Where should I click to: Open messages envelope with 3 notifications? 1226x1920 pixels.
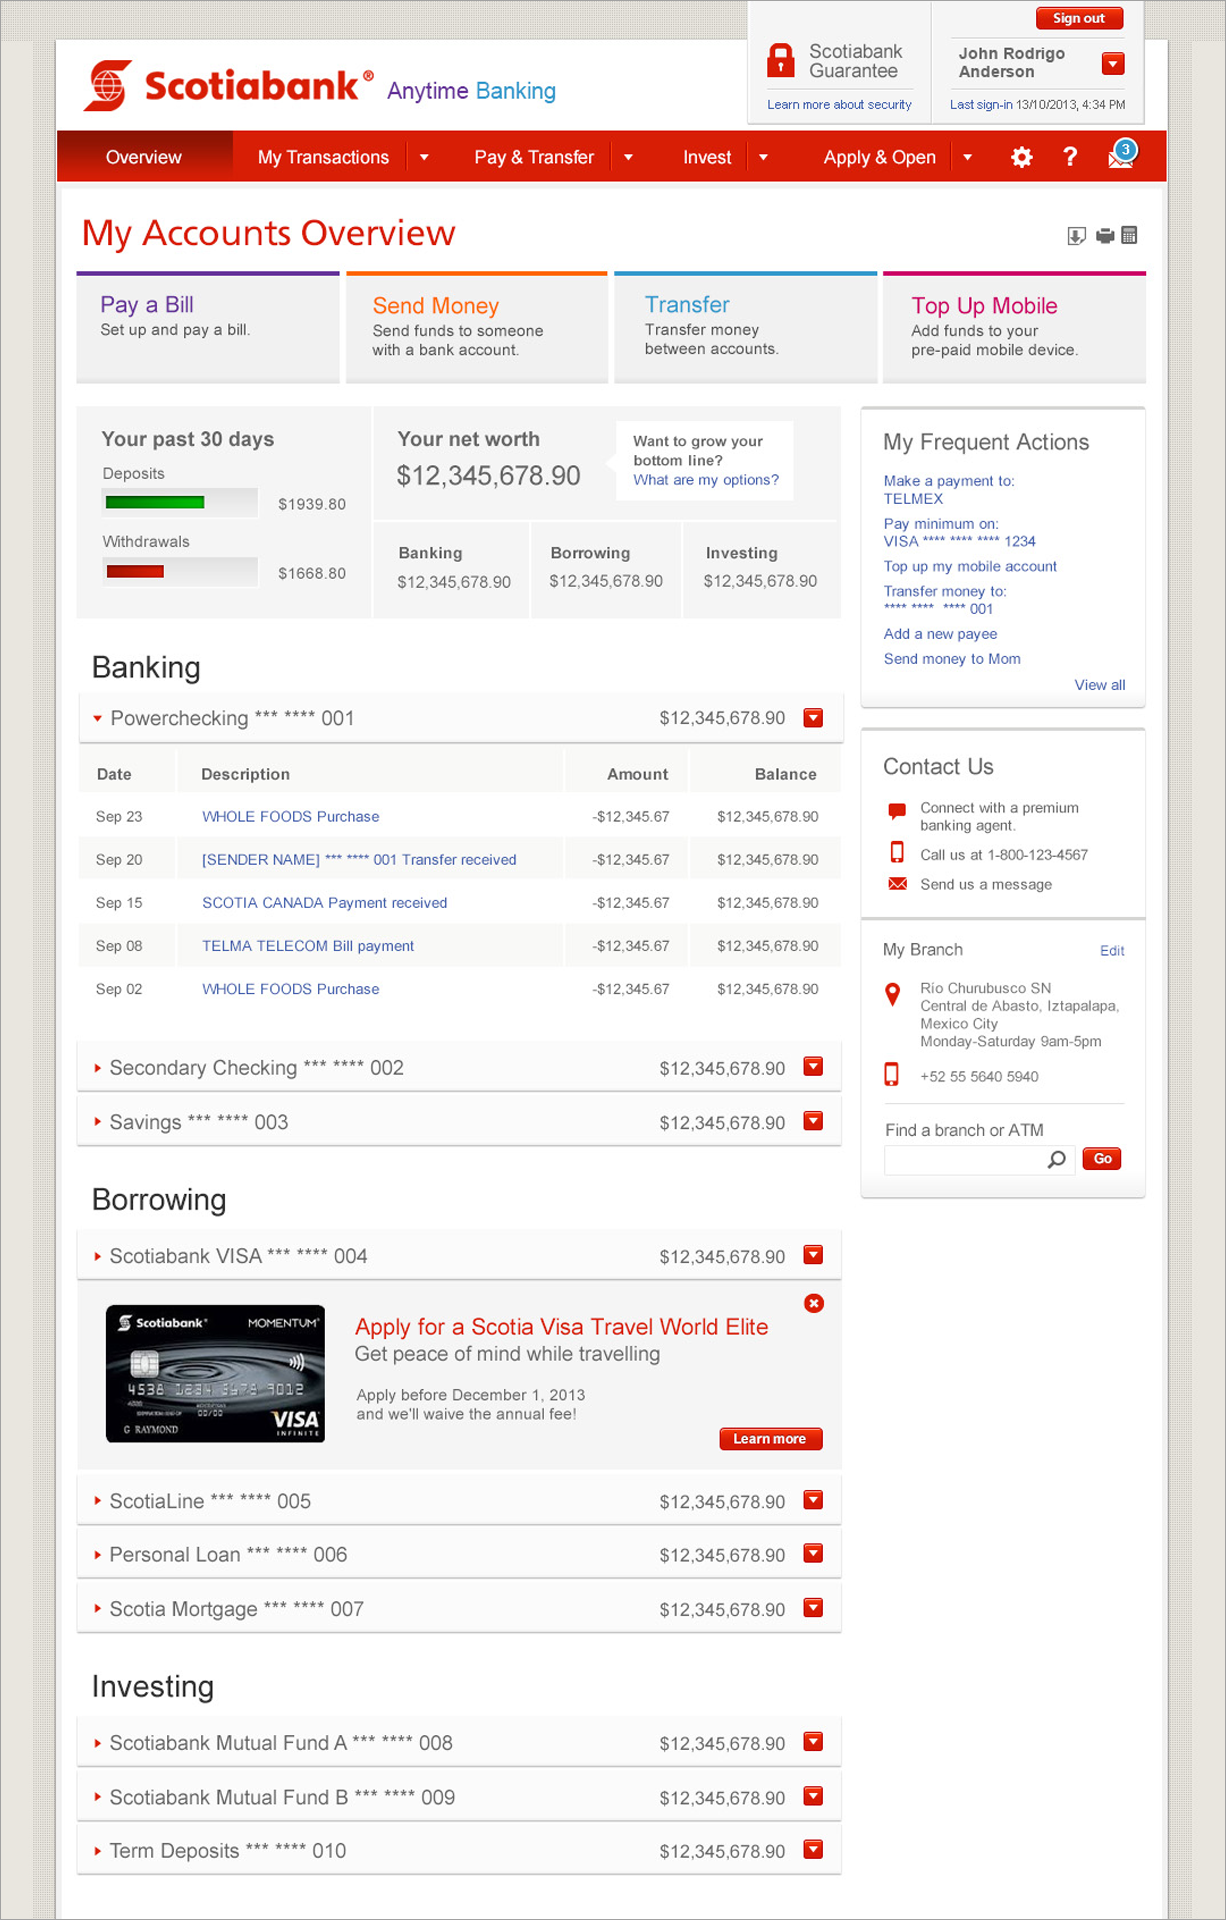click(1121, 156)
